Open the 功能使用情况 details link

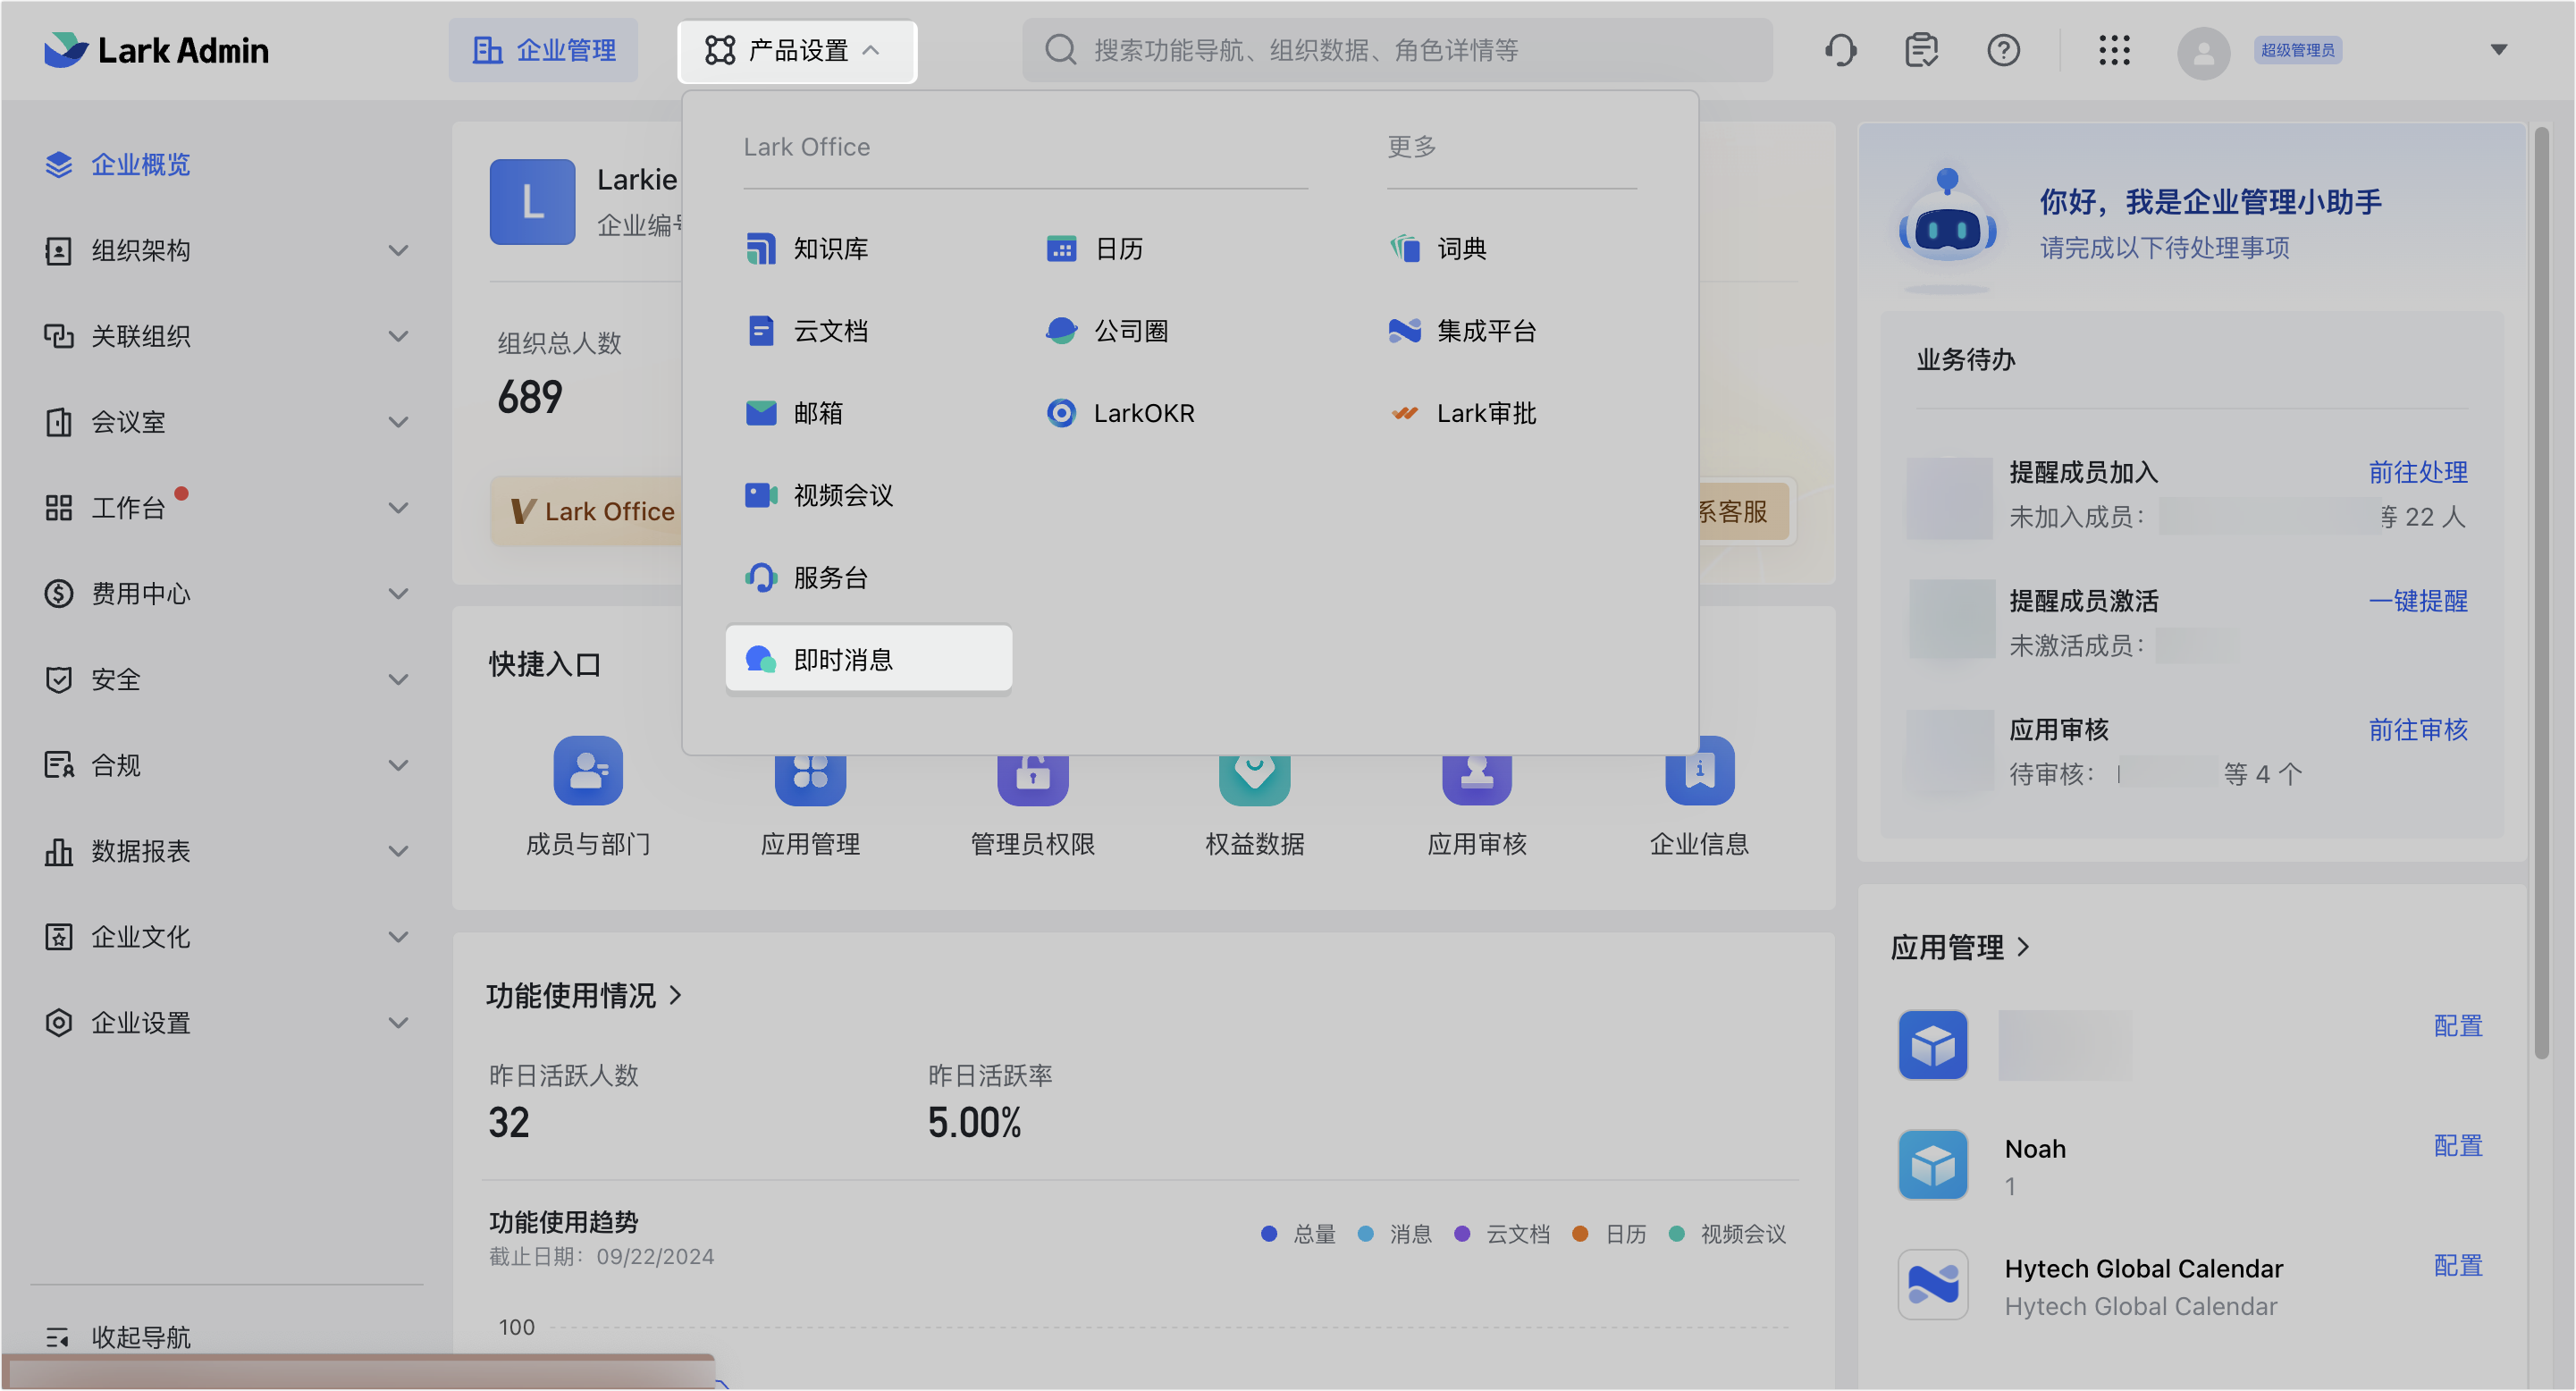pos(584,995)
